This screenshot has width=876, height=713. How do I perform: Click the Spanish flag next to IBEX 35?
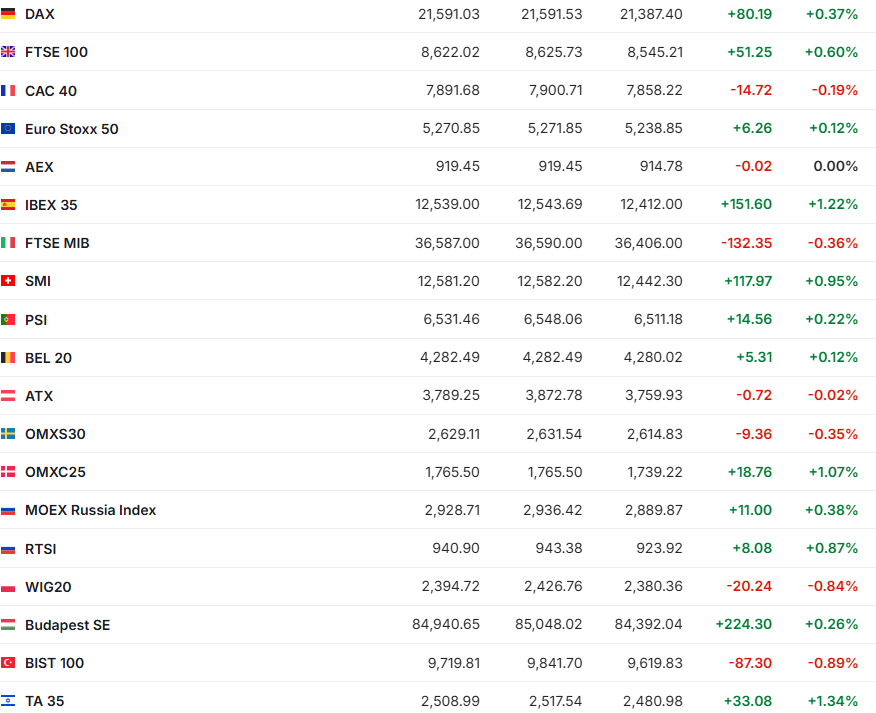point(8,205)
